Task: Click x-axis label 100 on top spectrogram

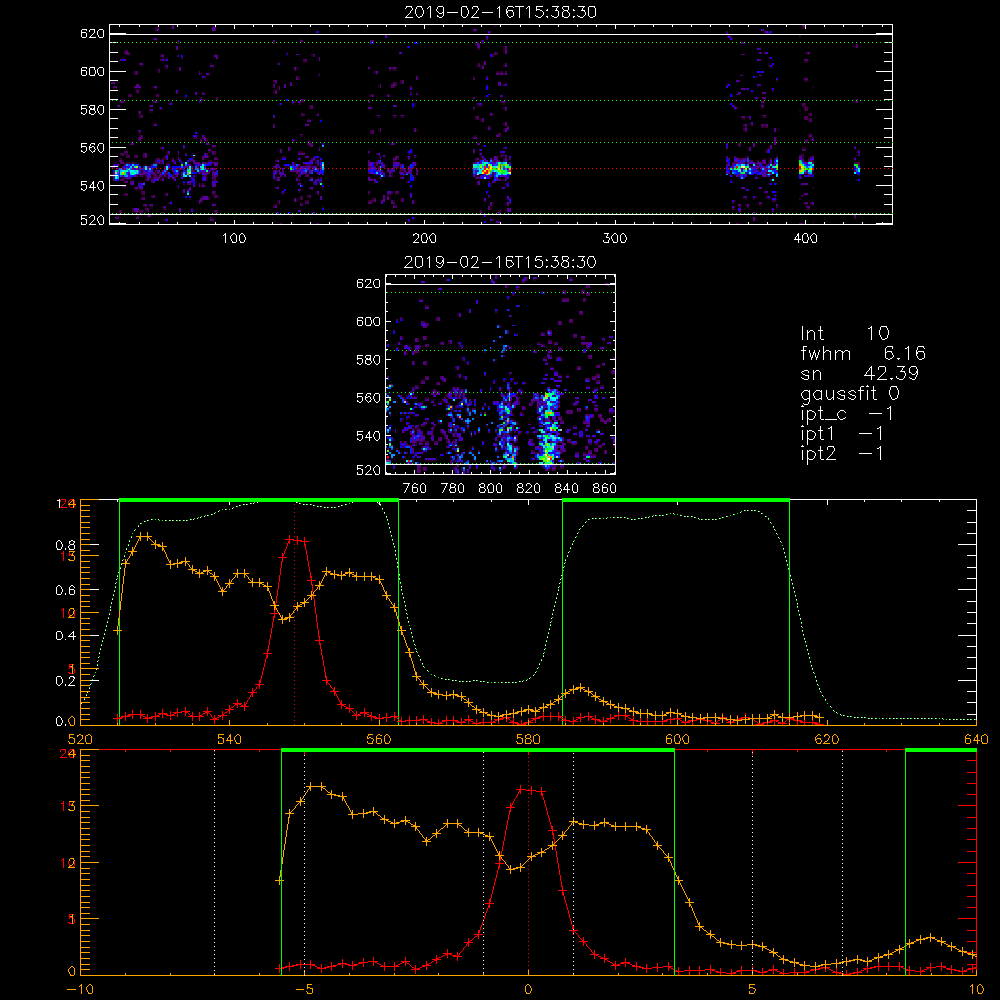Action: point(234,239)
